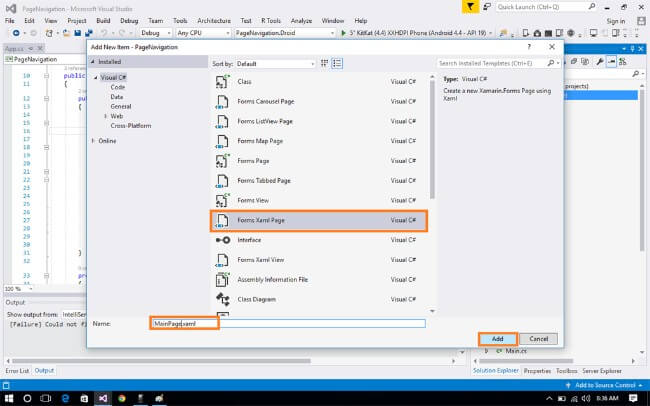Click Save All in the Visual Studio toolbar
The height and width of the screenshot is (406, 650).
pyautogui.click(x=88, y=33)
